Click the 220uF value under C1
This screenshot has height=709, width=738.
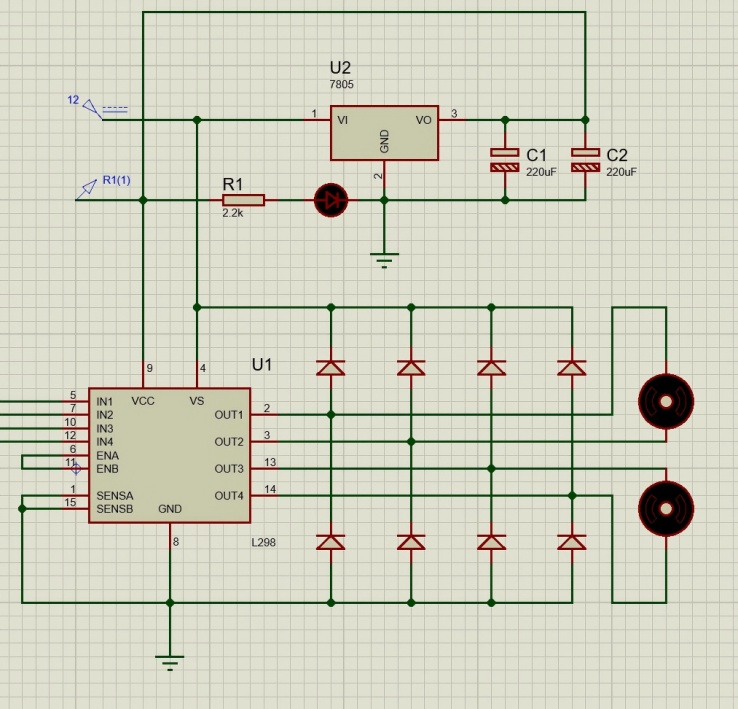(541, 172)
